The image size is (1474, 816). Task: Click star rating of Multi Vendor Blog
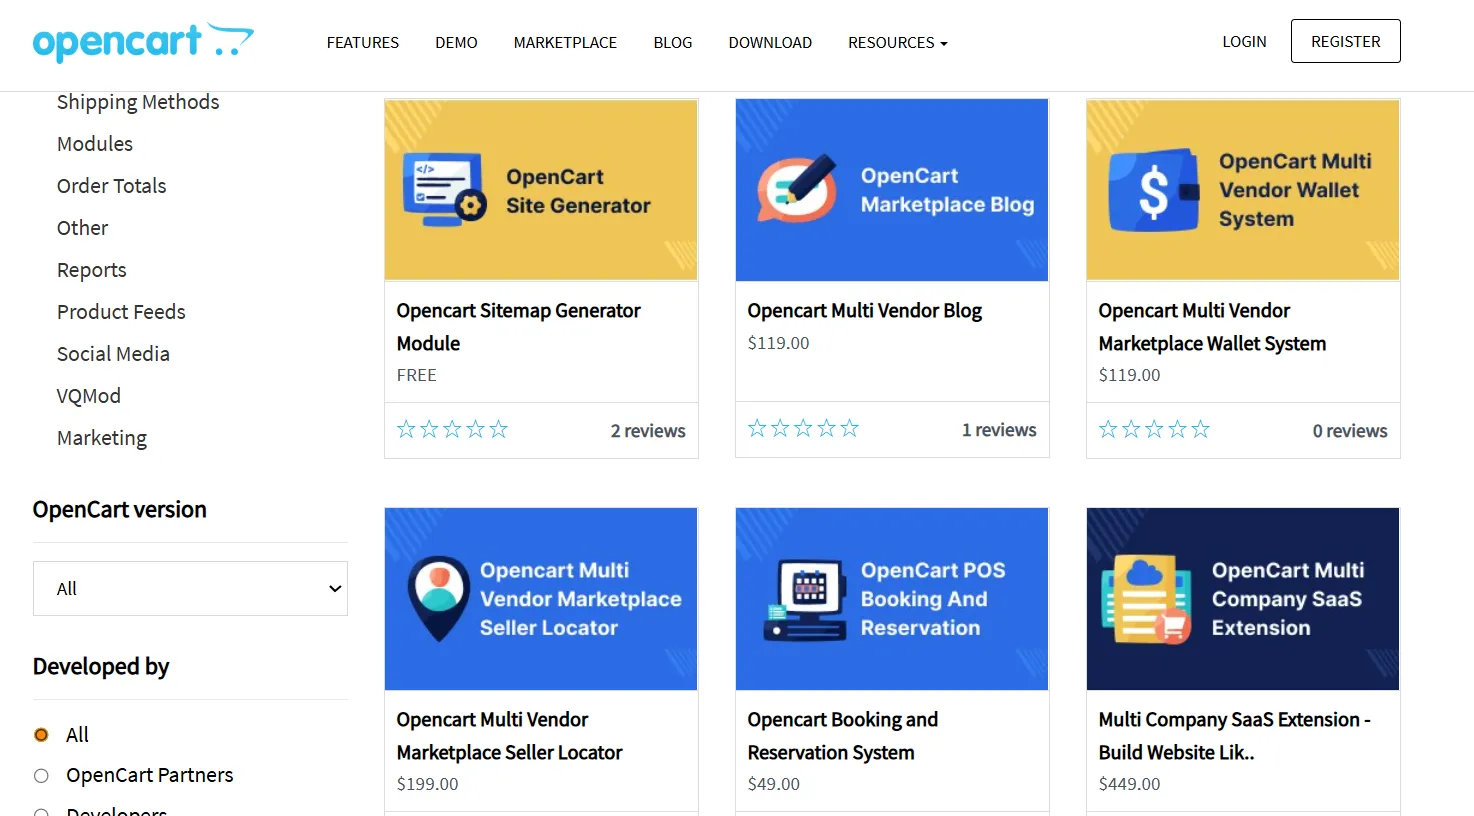click(x=803, y=429)
